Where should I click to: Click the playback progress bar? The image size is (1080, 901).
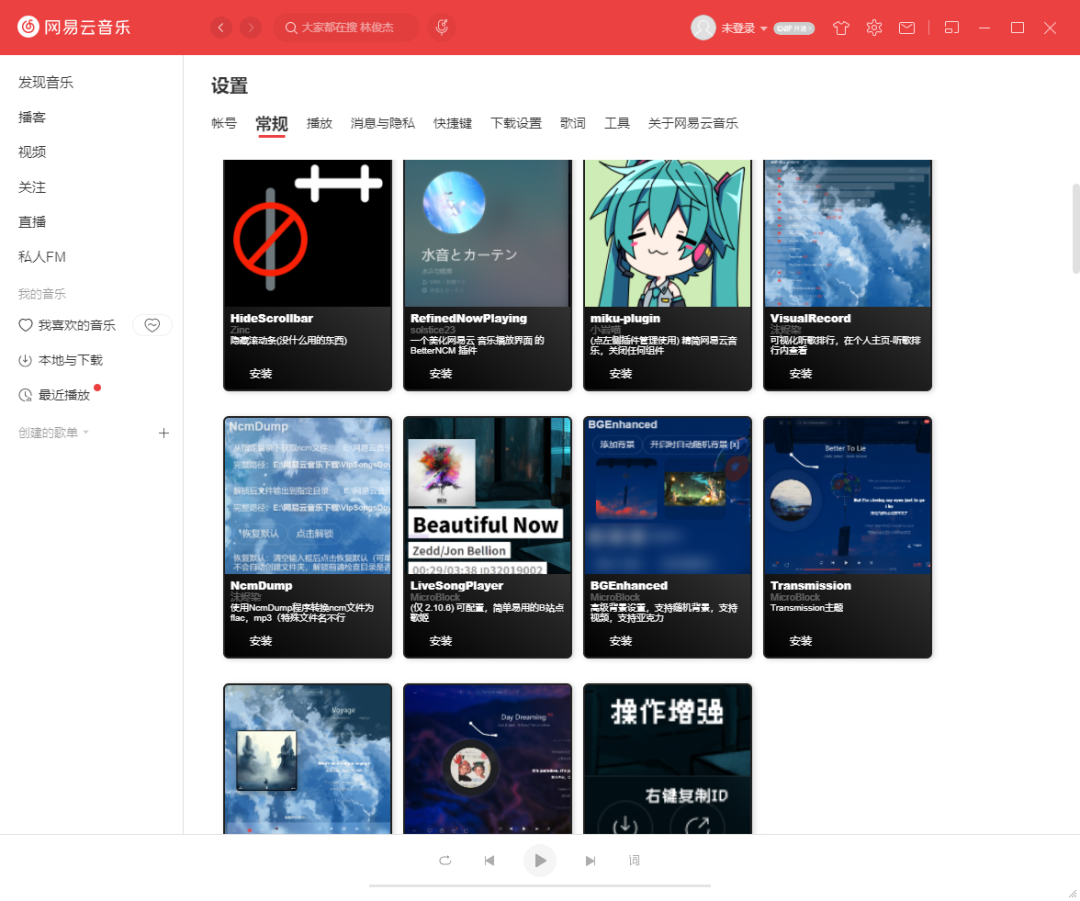click(539, 886)
